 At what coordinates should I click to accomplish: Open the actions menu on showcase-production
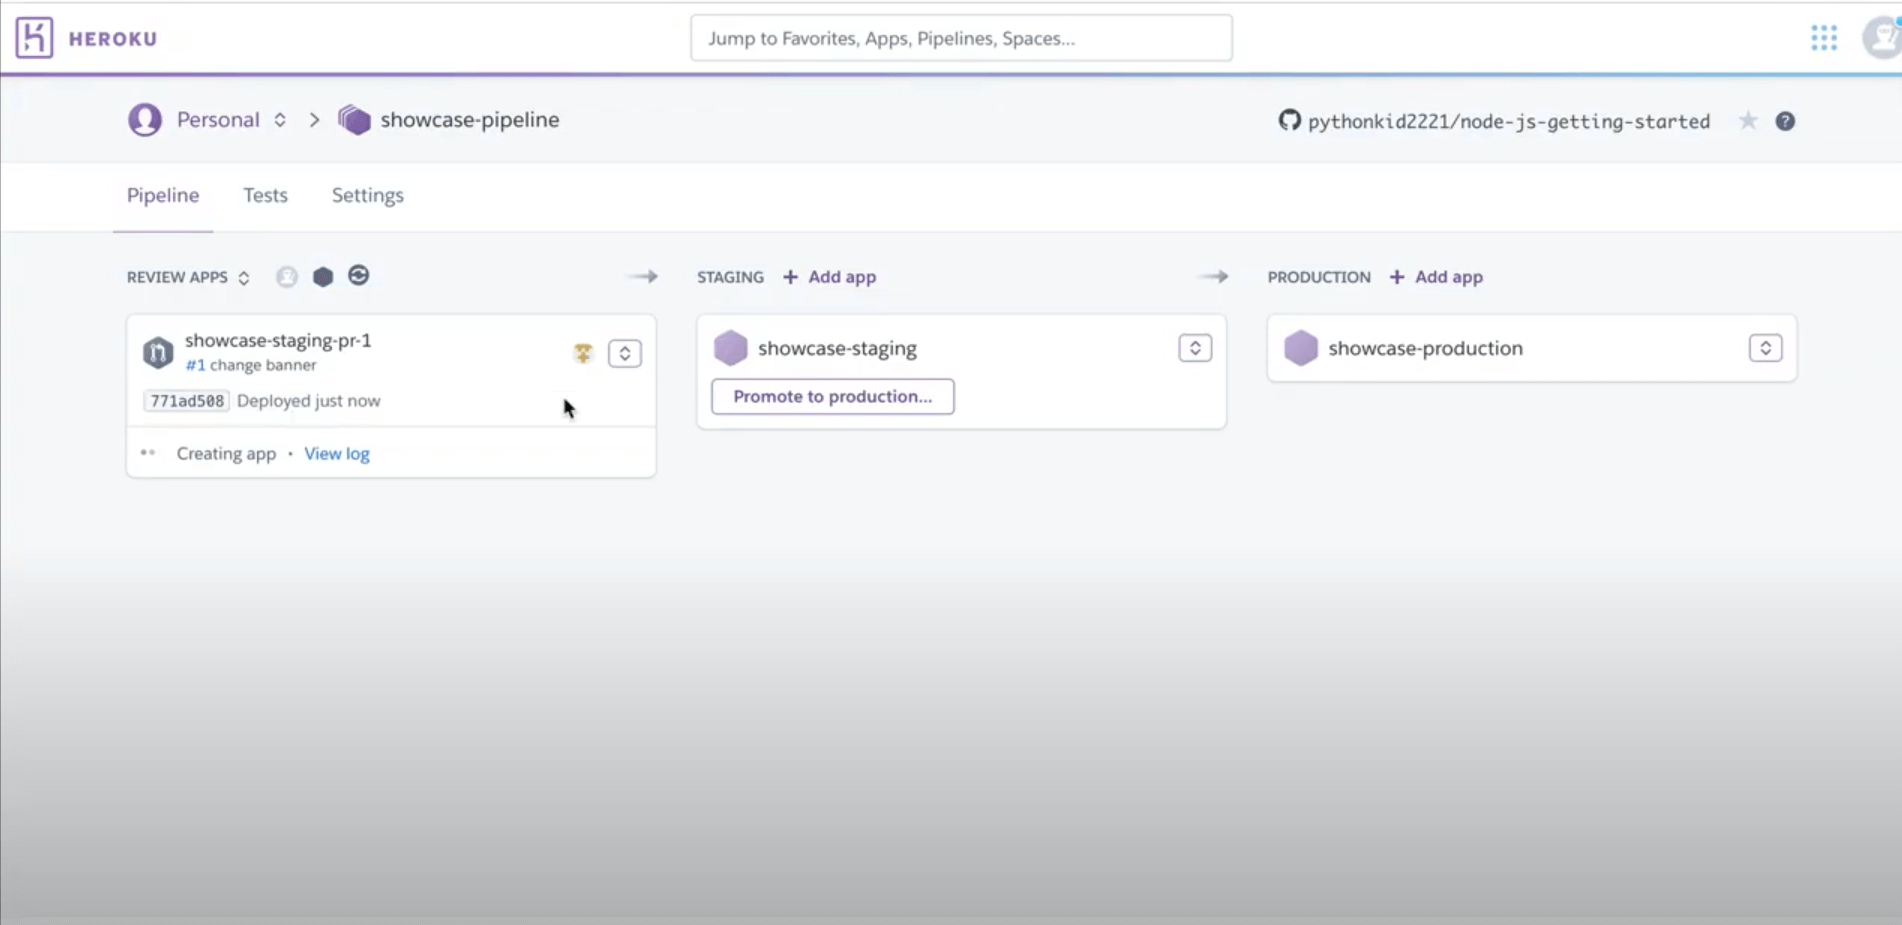coord(1765,348)
